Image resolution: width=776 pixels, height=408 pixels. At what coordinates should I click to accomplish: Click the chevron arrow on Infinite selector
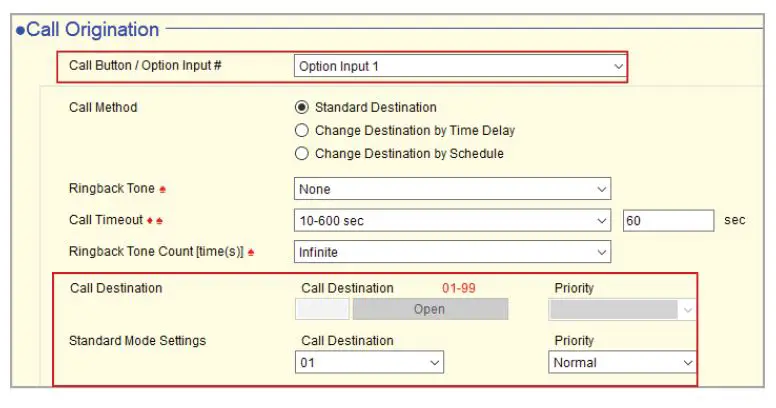tap(601, 253)
